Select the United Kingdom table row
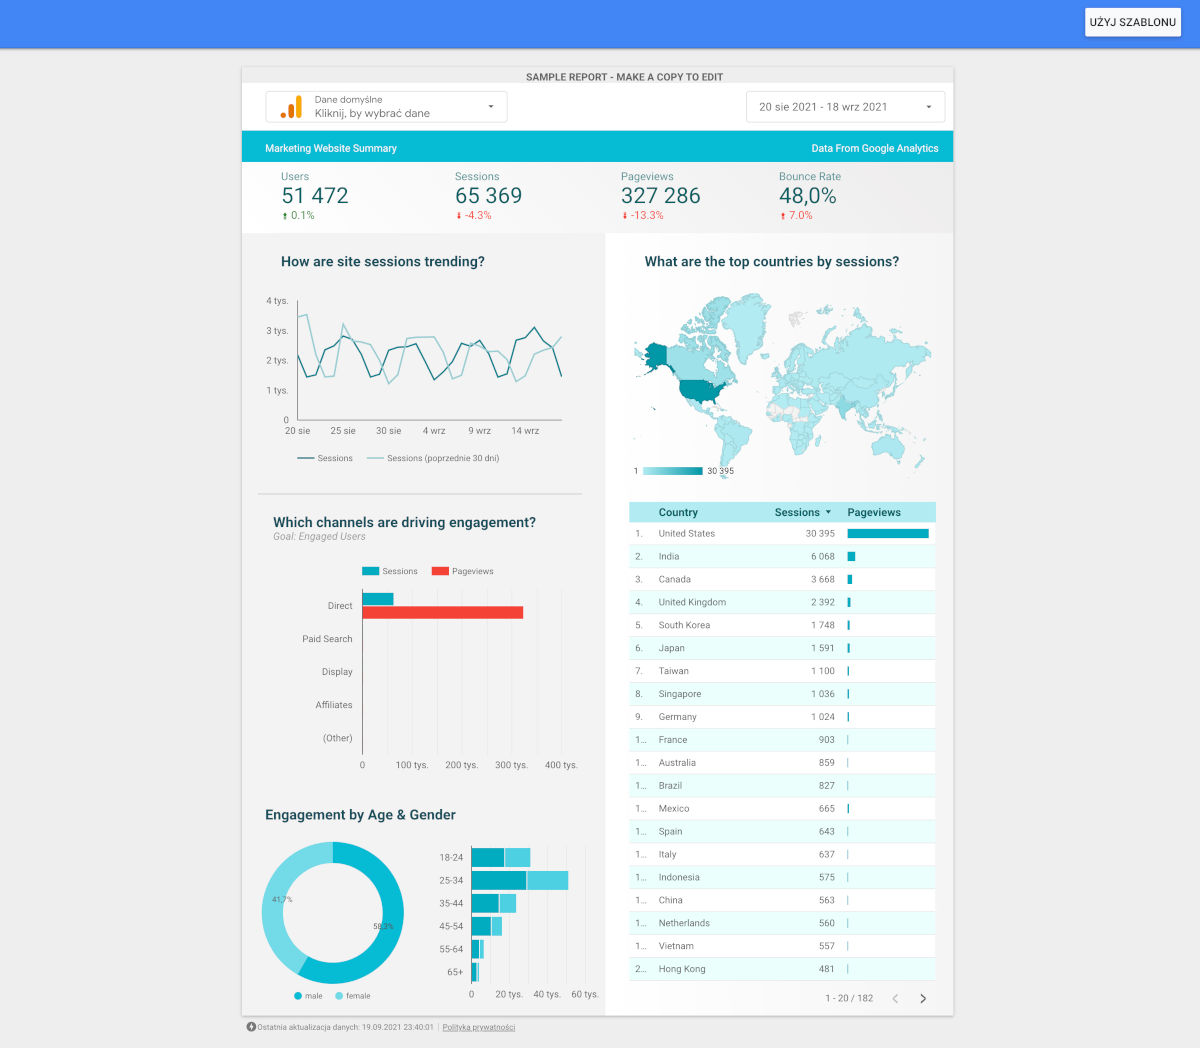 (x=782, y=603)
